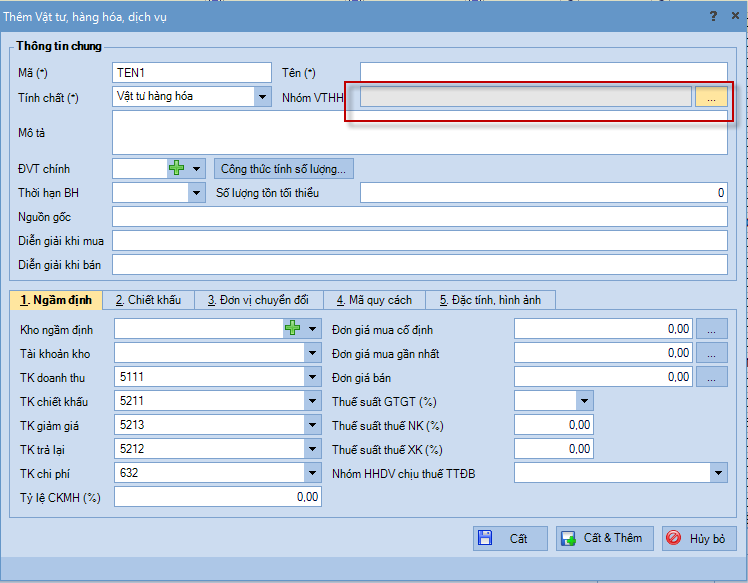Click into the Tên name input field

point(543,73)
